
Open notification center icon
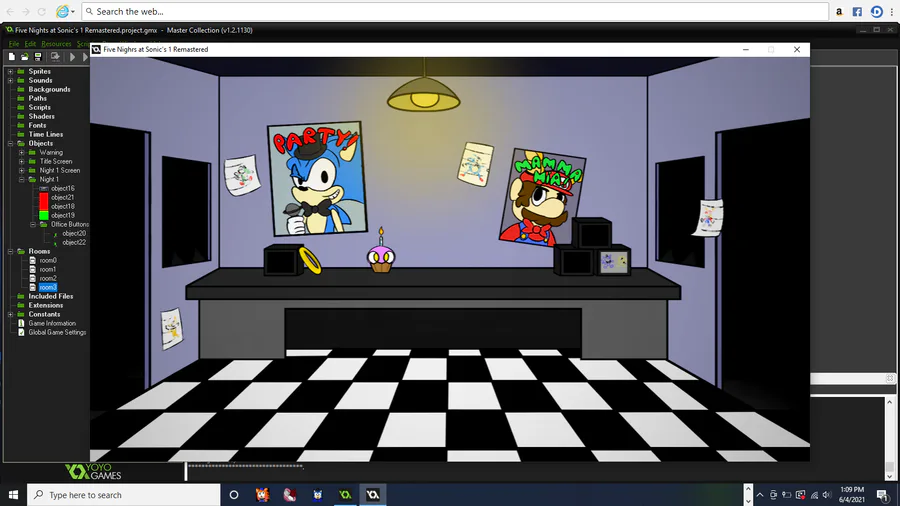pos(883,495)
